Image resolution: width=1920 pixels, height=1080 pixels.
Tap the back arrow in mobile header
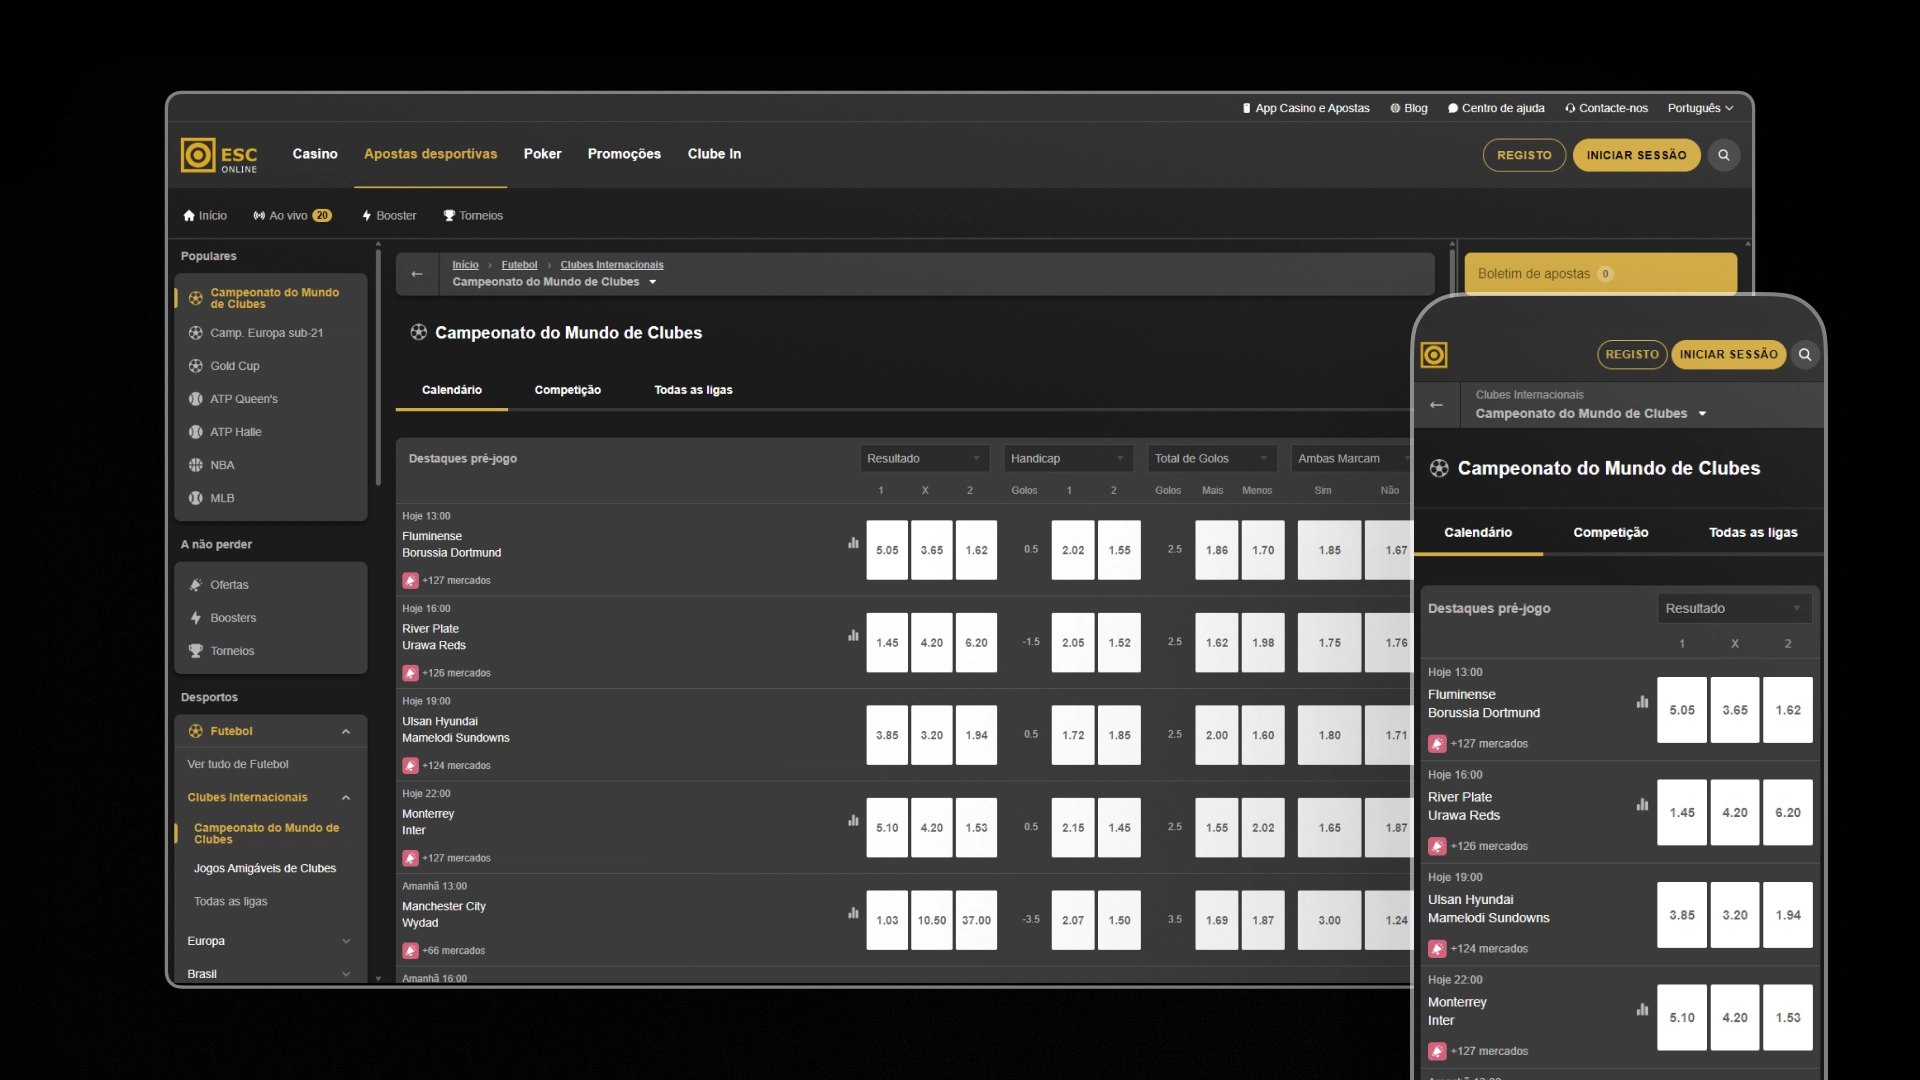pyautogui.click(x=1436, y=405)
